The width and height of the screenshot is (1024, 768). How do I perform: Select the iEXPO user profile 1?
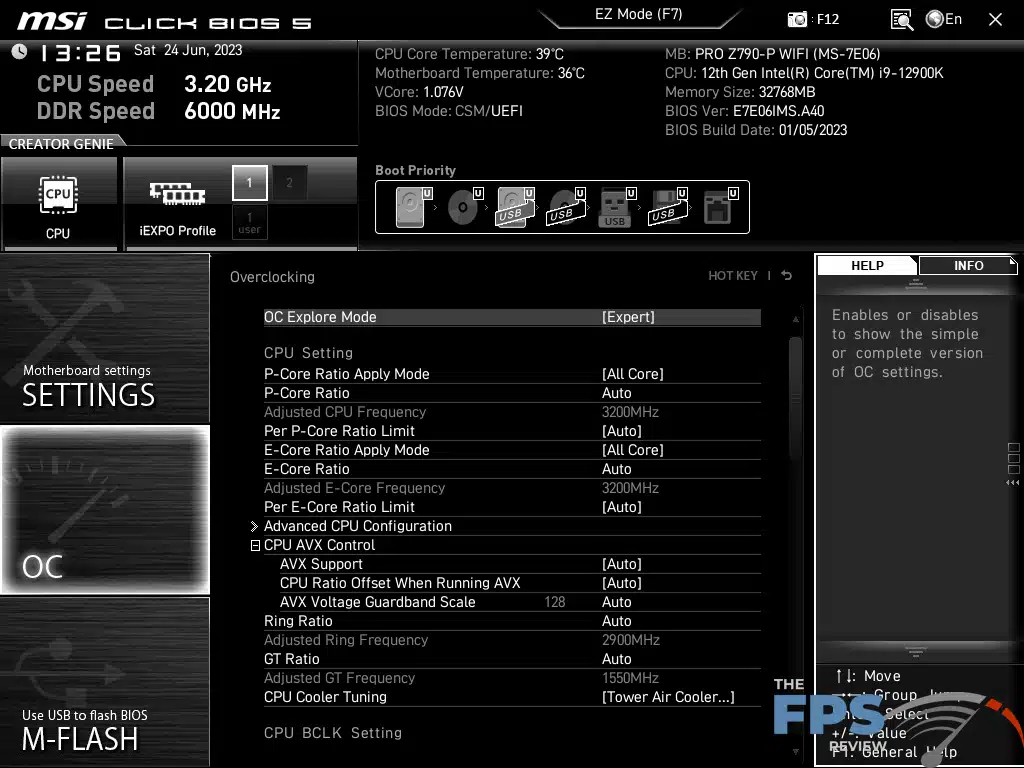pyautogui.click(x=249, y=222)
